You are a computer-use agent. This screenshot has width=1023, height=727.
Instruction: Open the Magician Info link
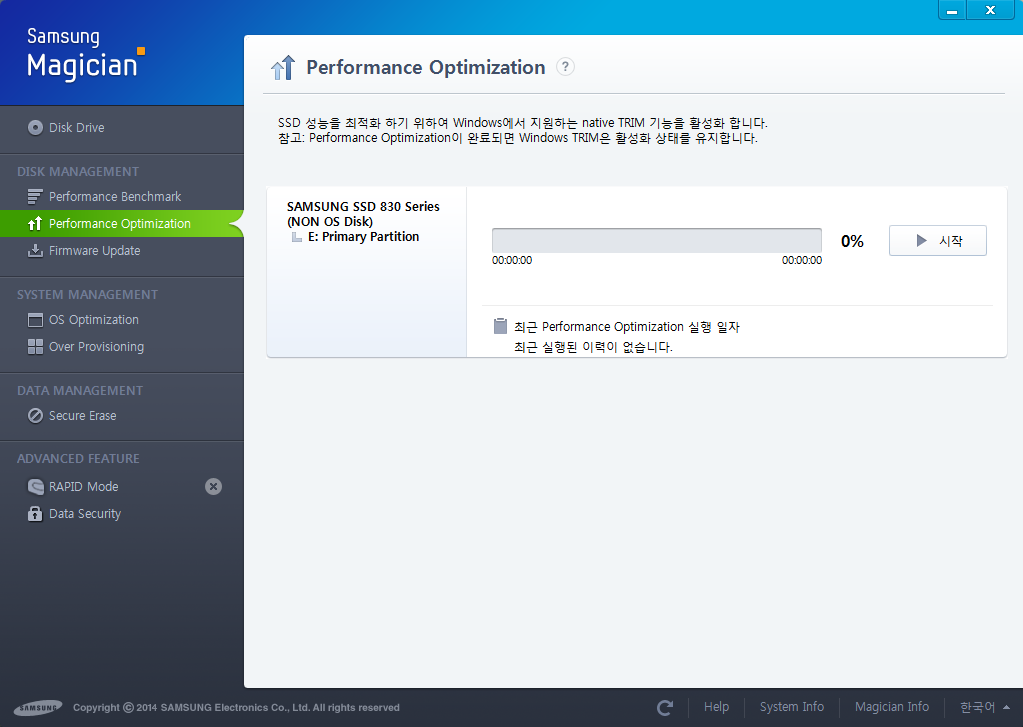click(x=891, y=707)
